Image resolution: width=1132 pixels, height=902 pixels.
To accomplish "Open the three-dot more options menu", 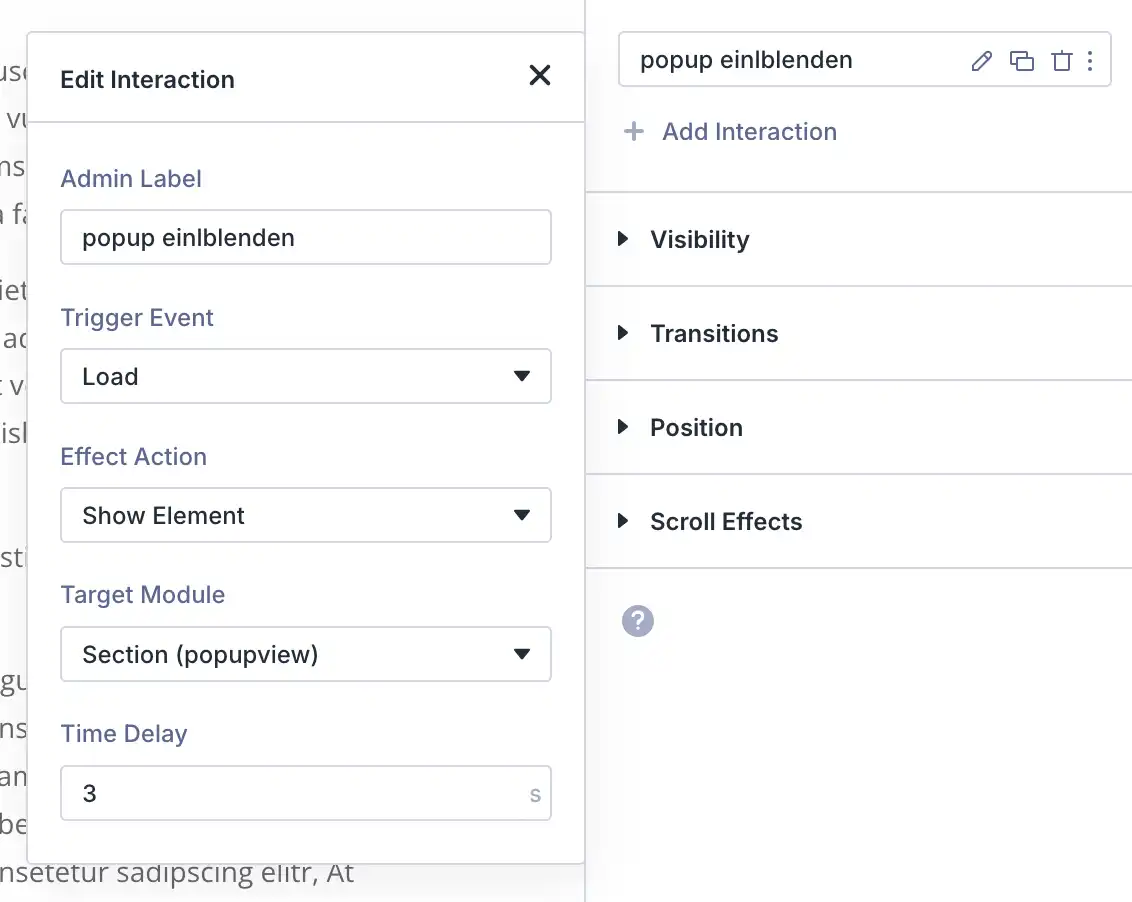I will [1090, 61].
